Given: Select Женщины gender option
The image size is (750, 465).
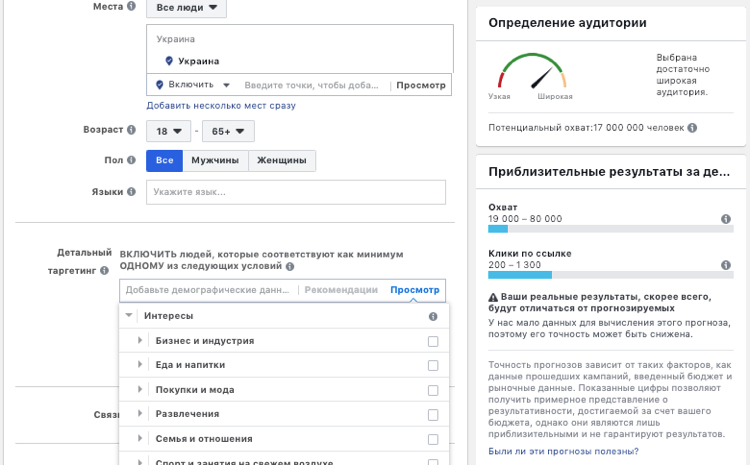Looking at the screenshot, I should [x=282, y=160].
